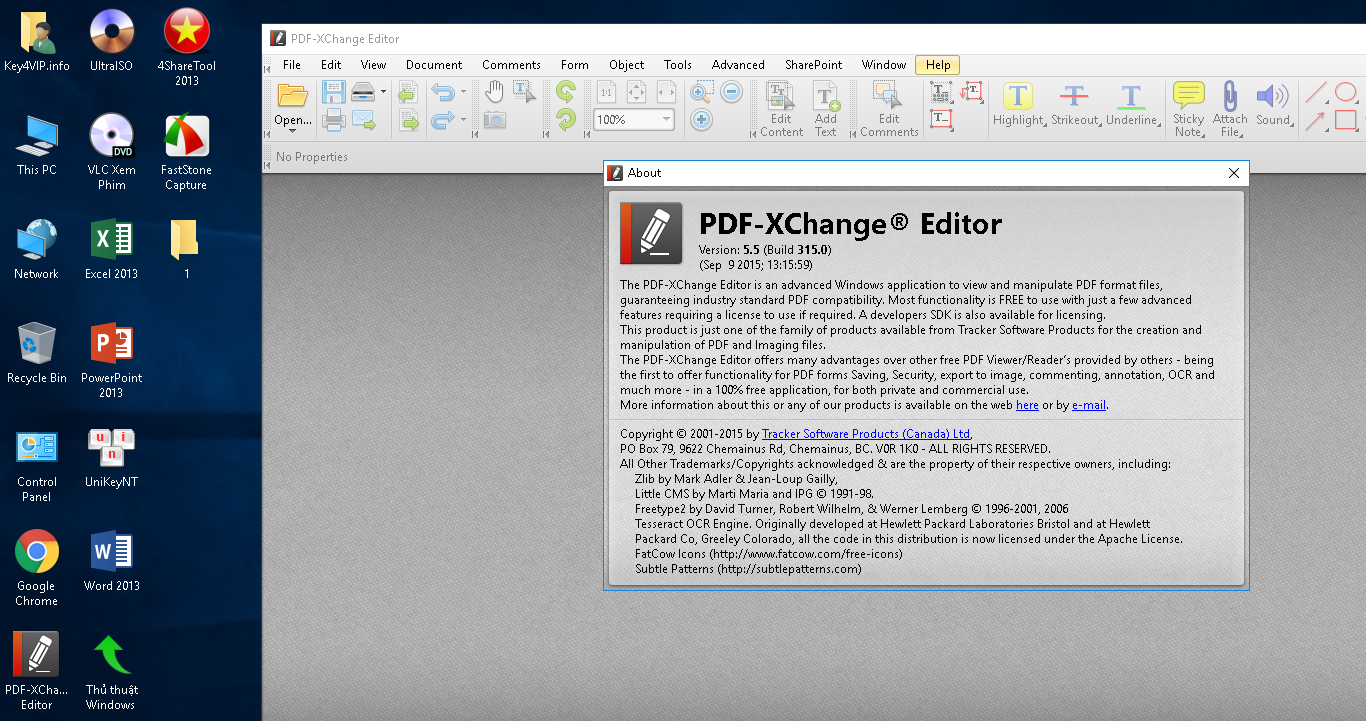Open the Tools menu

pyautogui.click(x=678, y=65)
